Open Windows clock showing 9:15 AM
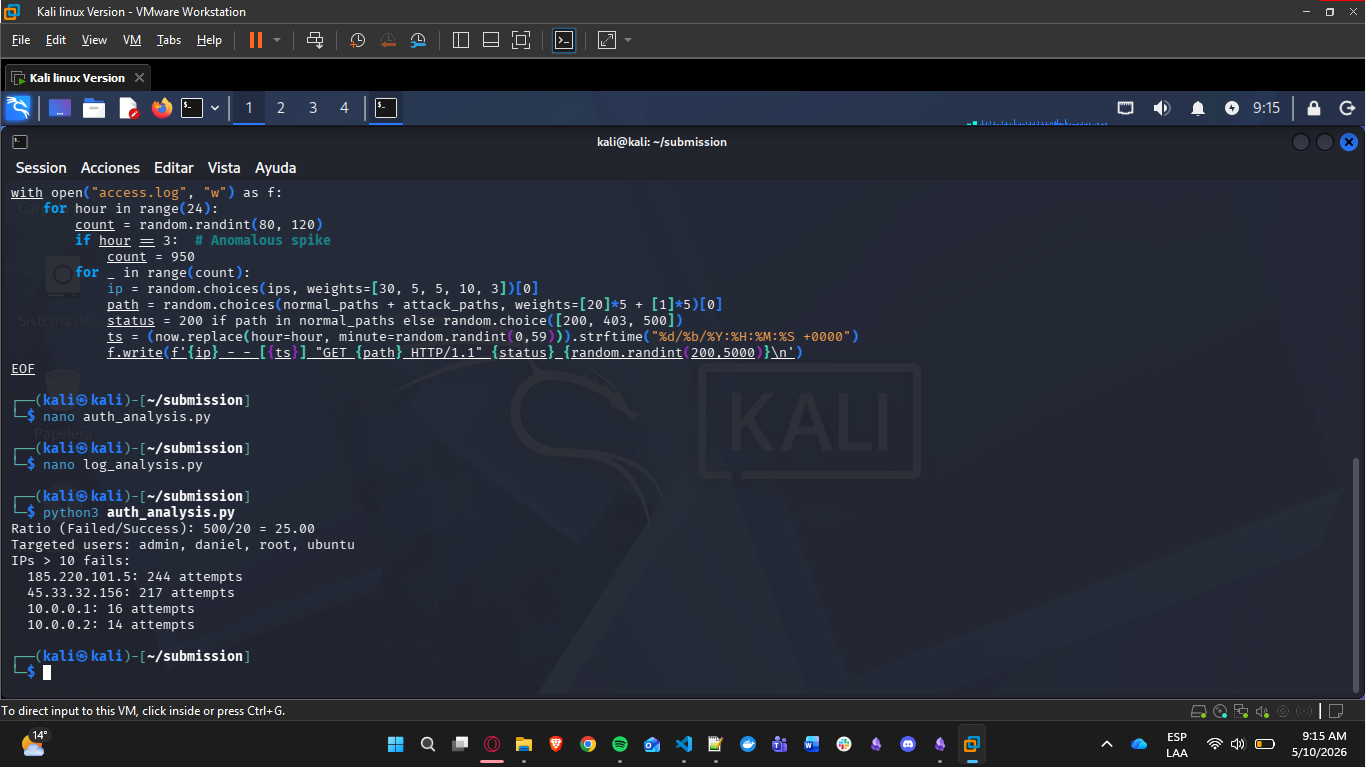The width and height of the screenshot is (1366, 768). 1323,744
